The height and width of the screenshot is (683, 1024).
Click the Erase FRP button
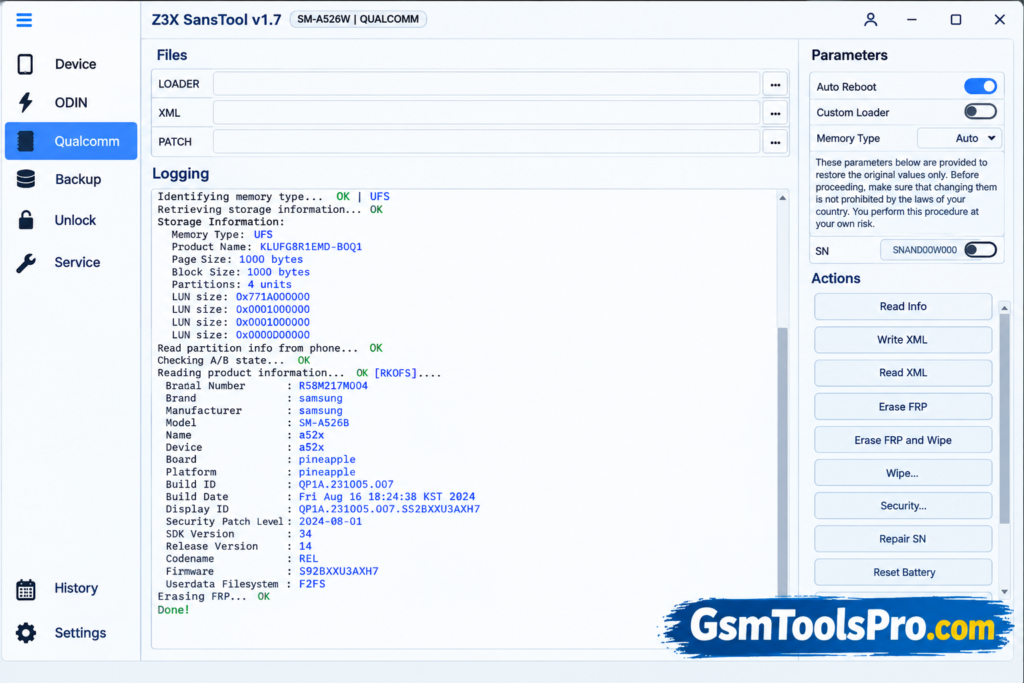[903, 407]
